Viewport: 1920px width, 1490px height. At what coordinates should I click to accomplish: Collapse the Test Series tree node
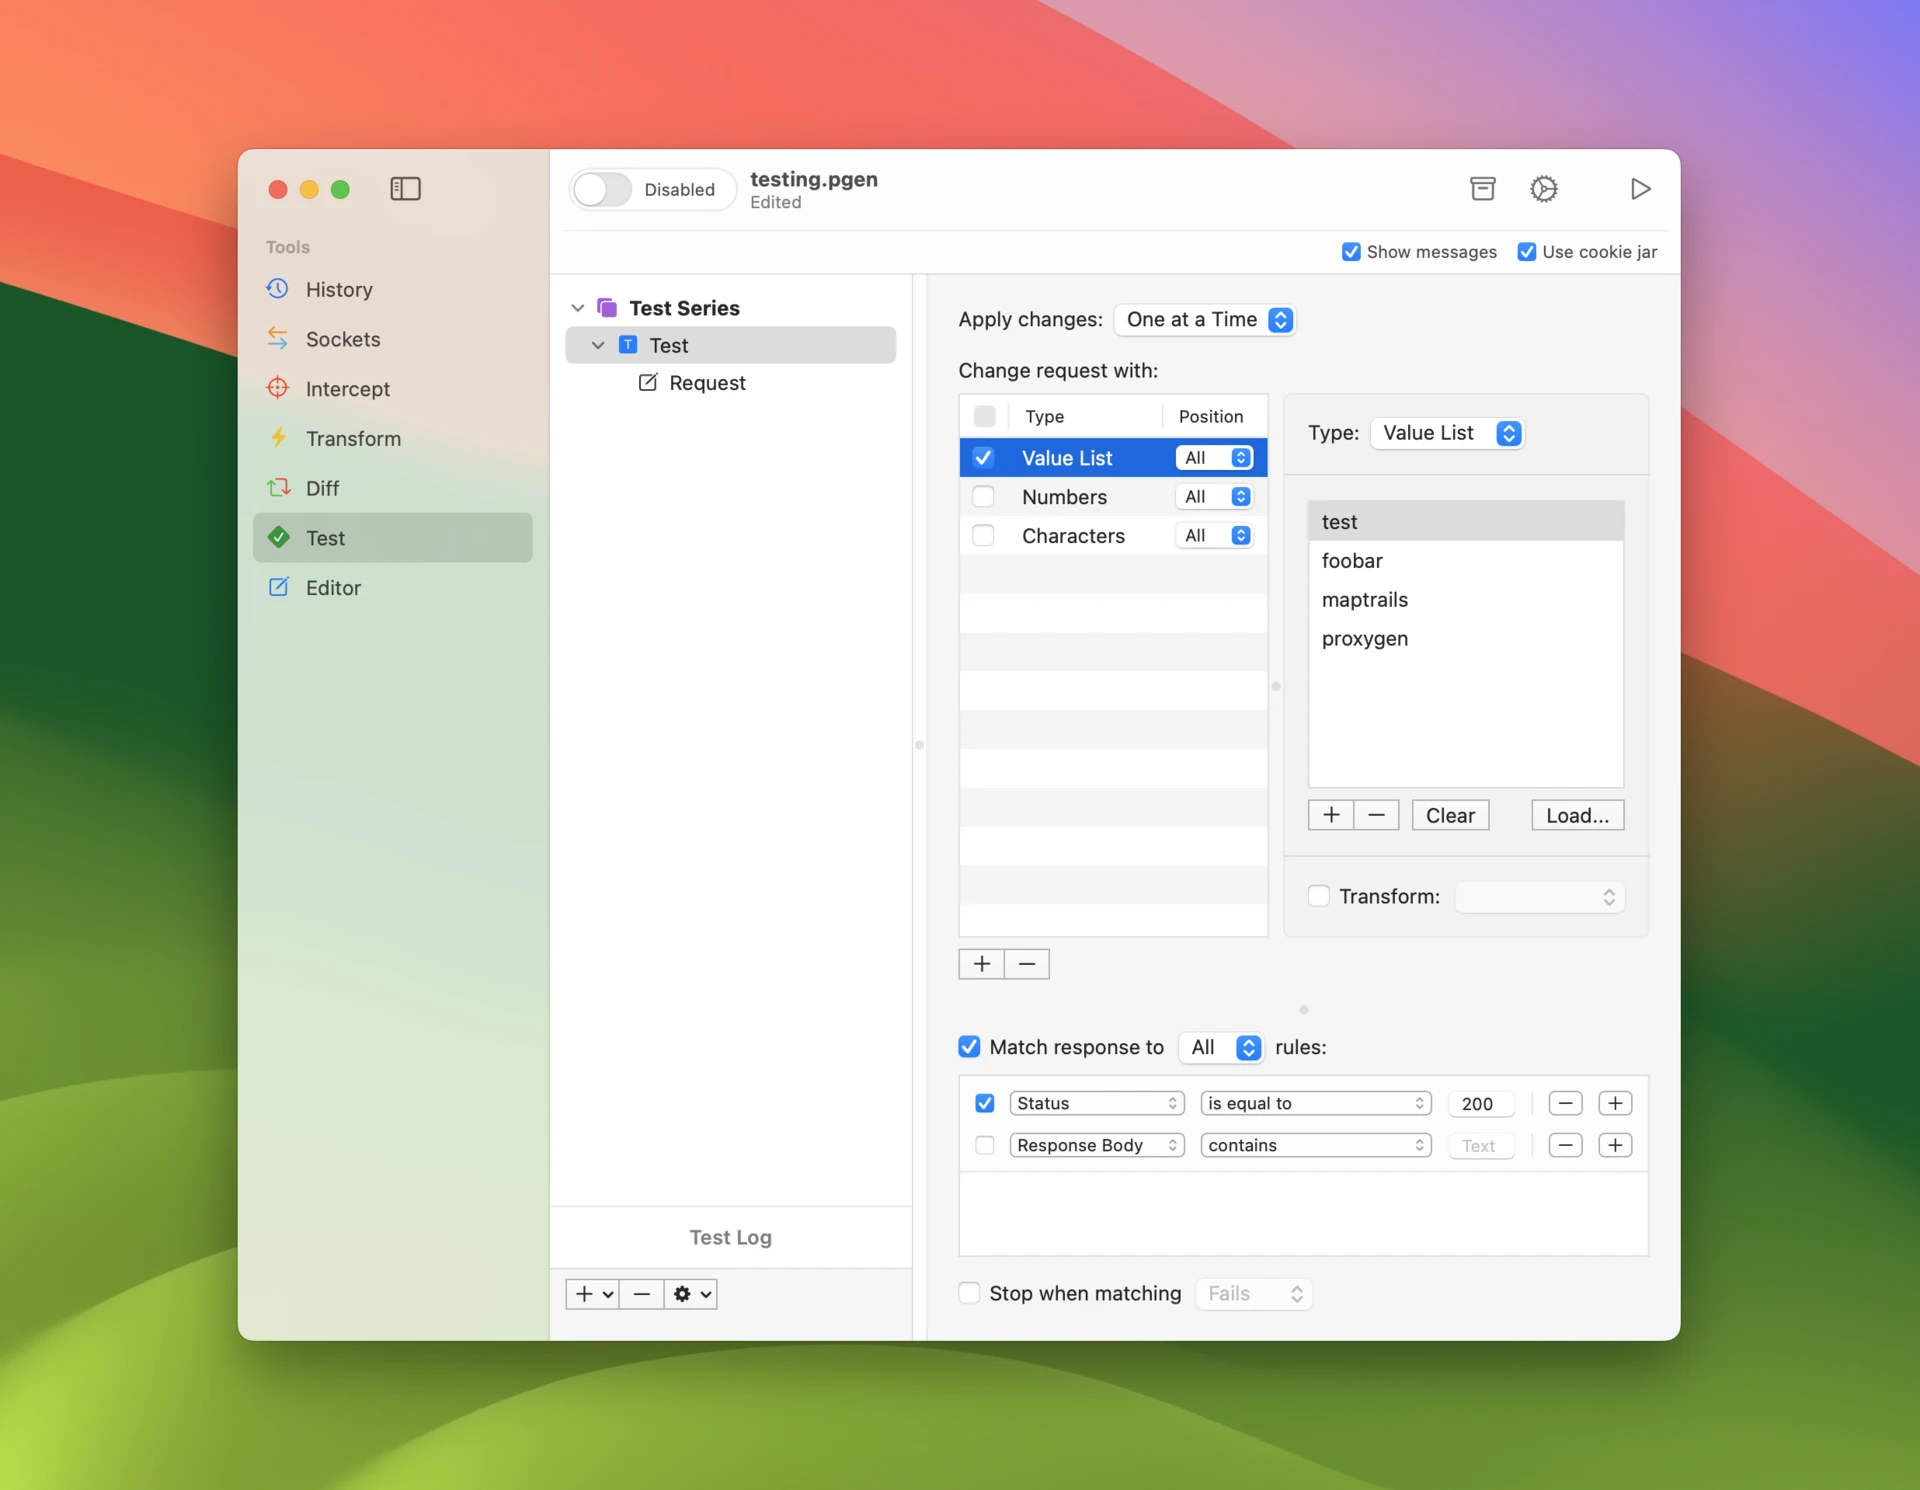(x=578, y=308)
